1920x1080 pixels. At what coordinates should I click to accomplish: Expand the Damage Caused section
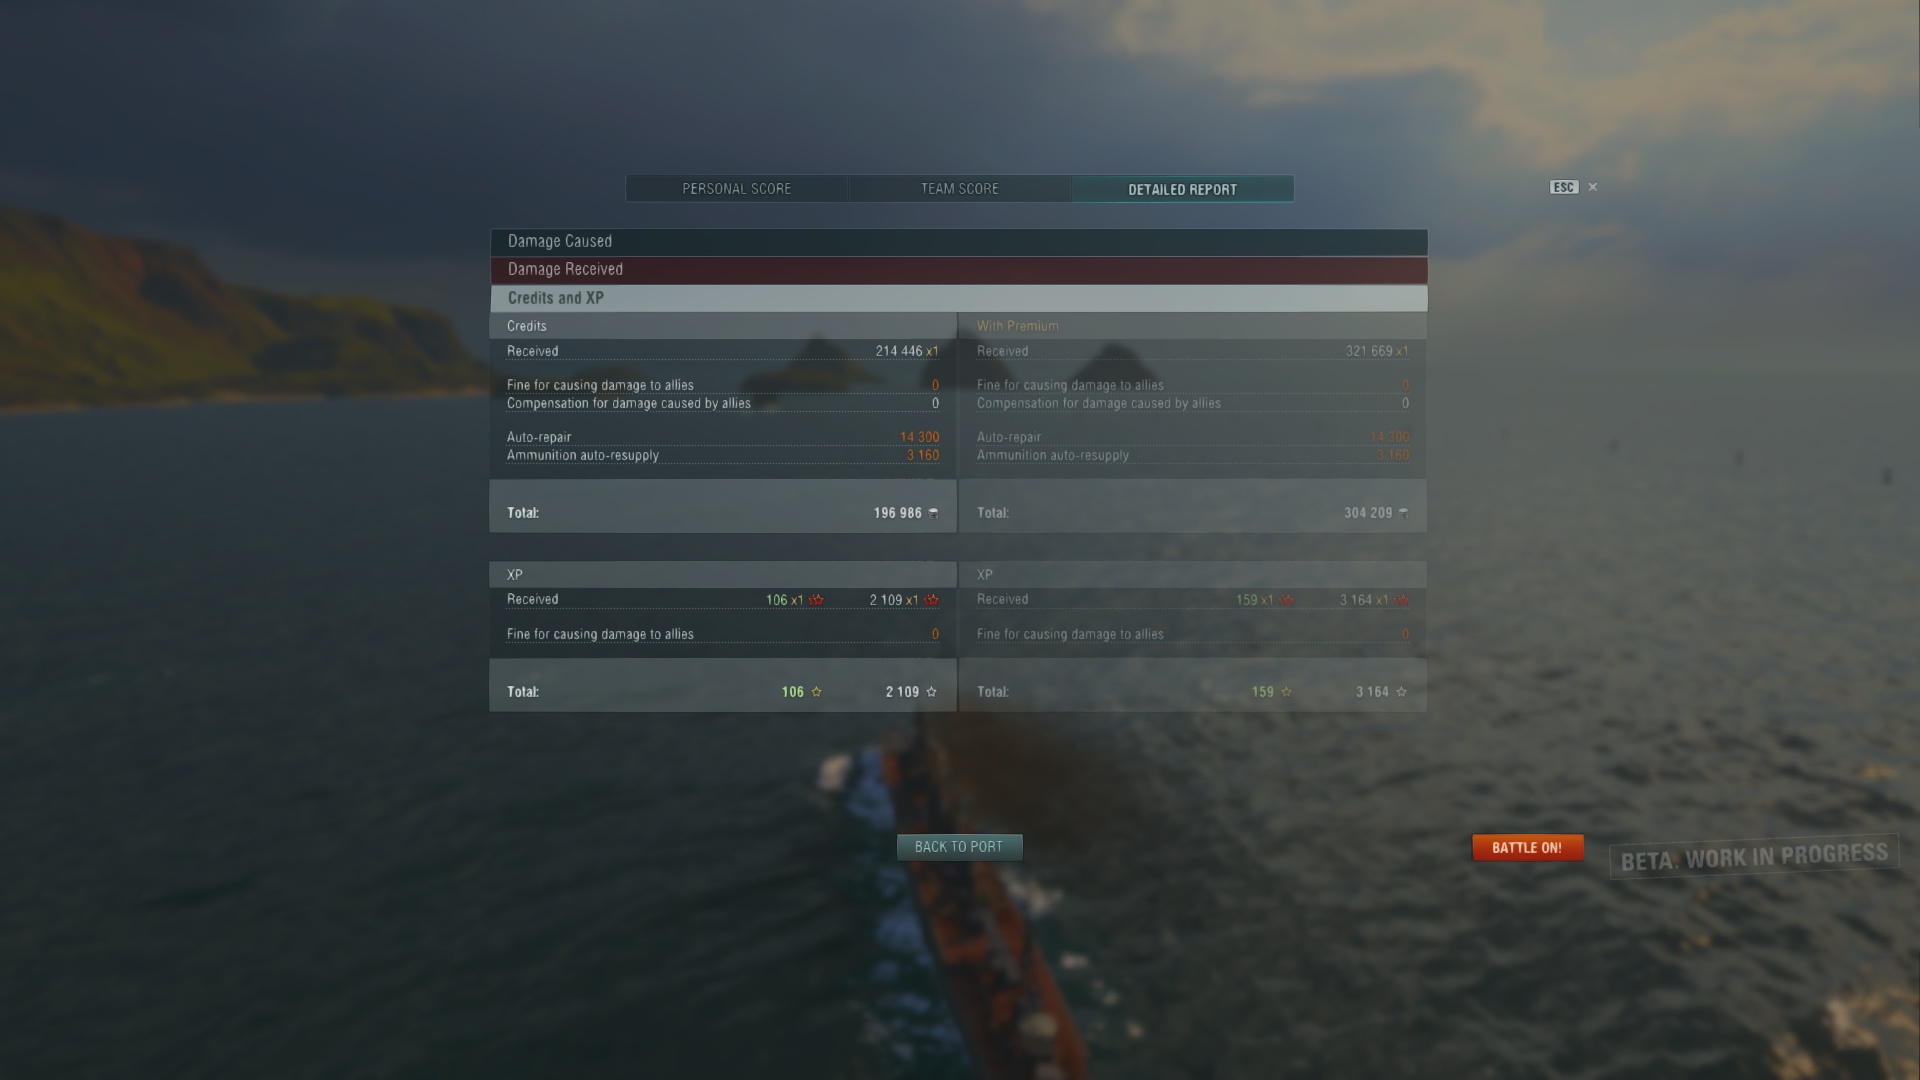(959, 241)
